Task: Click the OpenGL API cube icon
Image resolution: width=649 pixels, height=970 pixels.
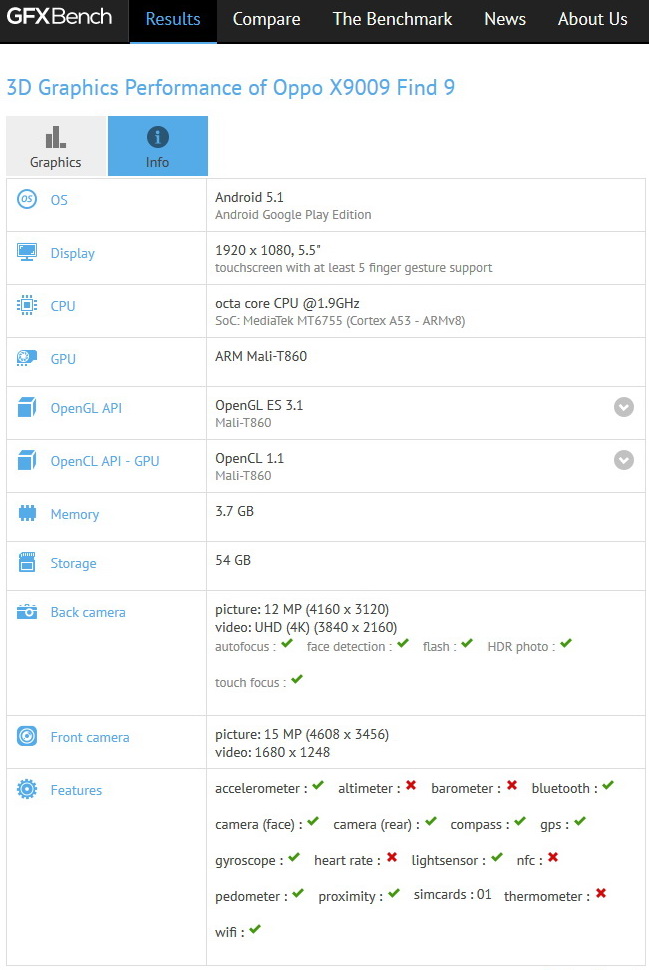Action: [27, 407]
